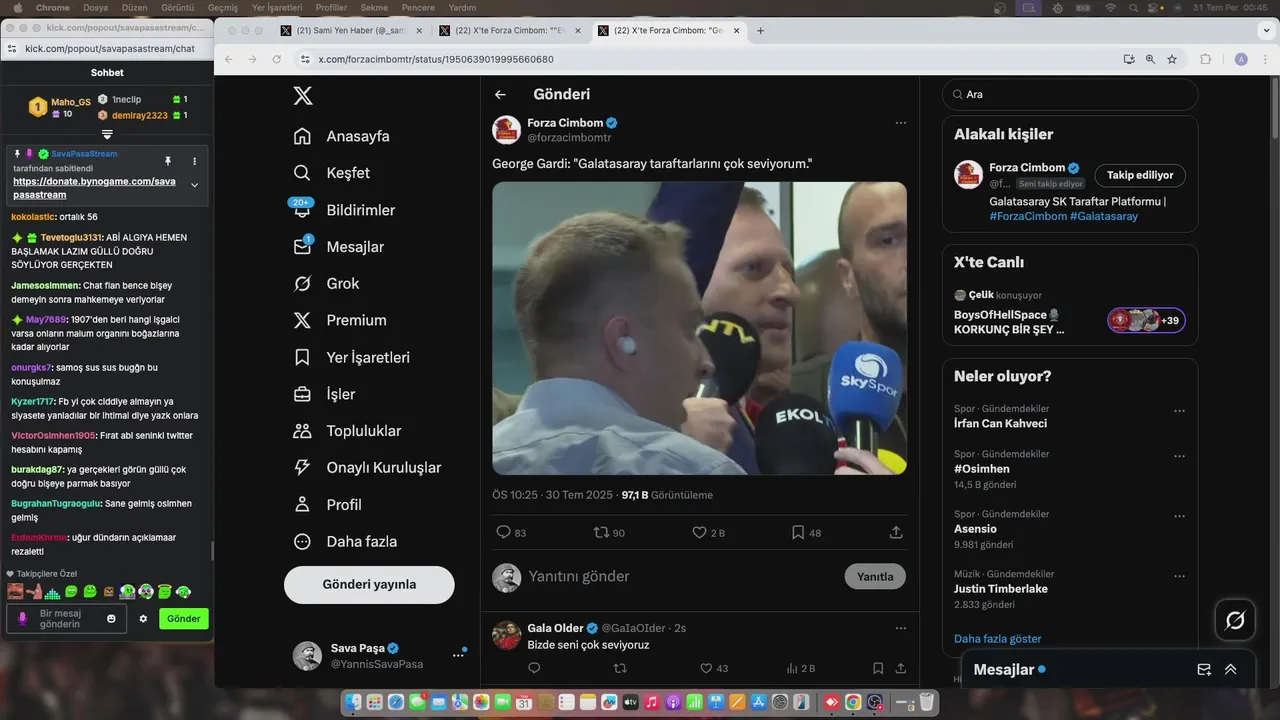This screenshot has height=720, width=1280.
Task: Open İşler in sidebar
Action: (x=324, y=394)
